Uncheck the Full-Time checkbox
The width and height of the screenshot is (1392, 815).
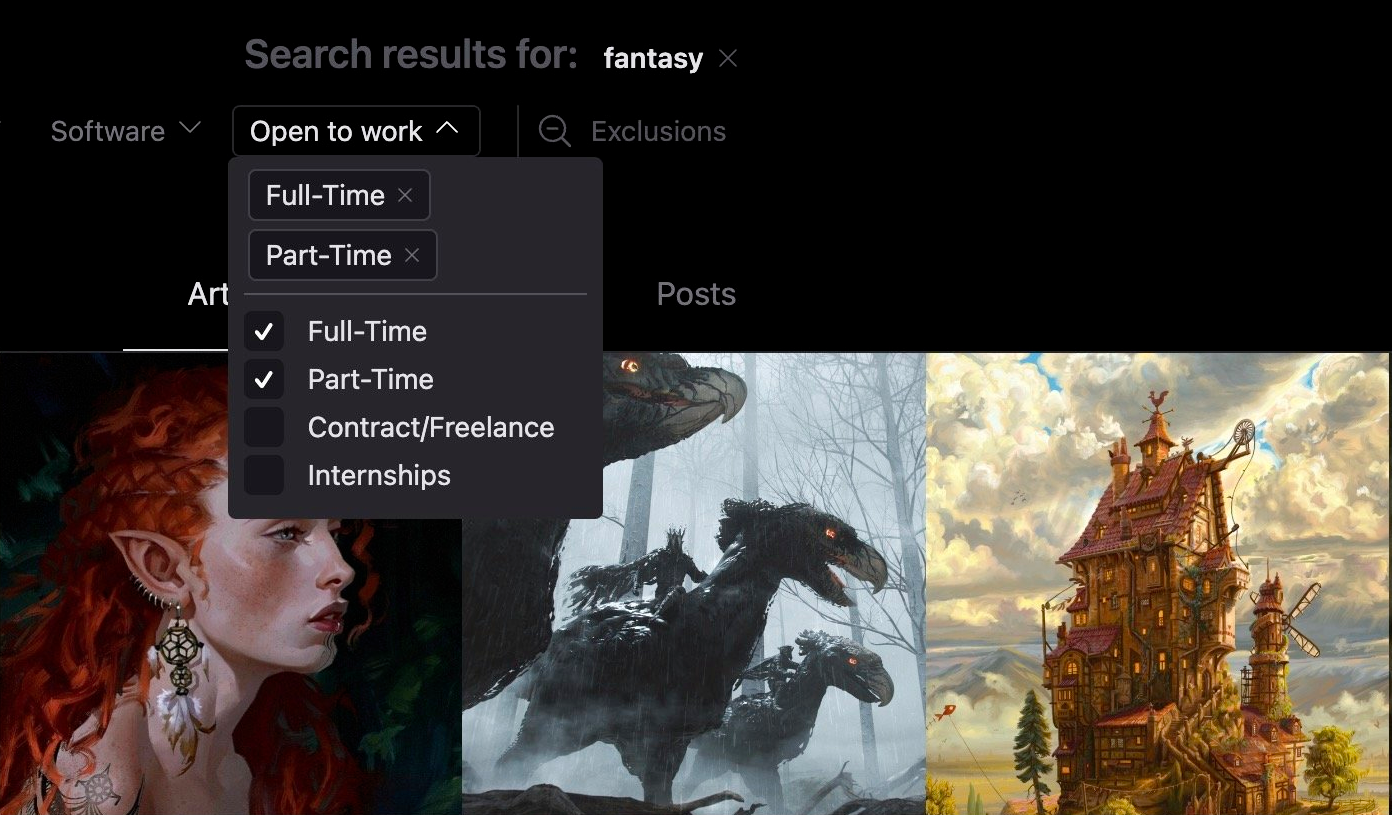coord(264,331)
